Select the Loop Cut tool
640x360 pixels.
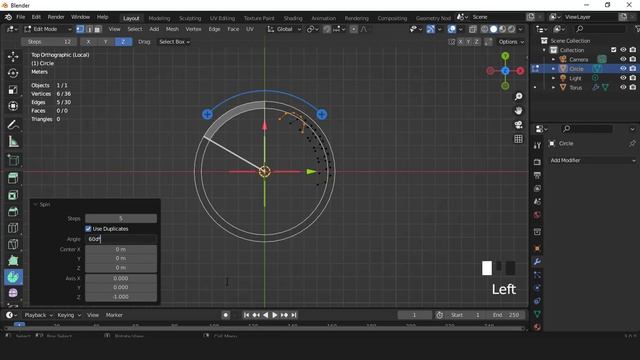click(13, 228)
